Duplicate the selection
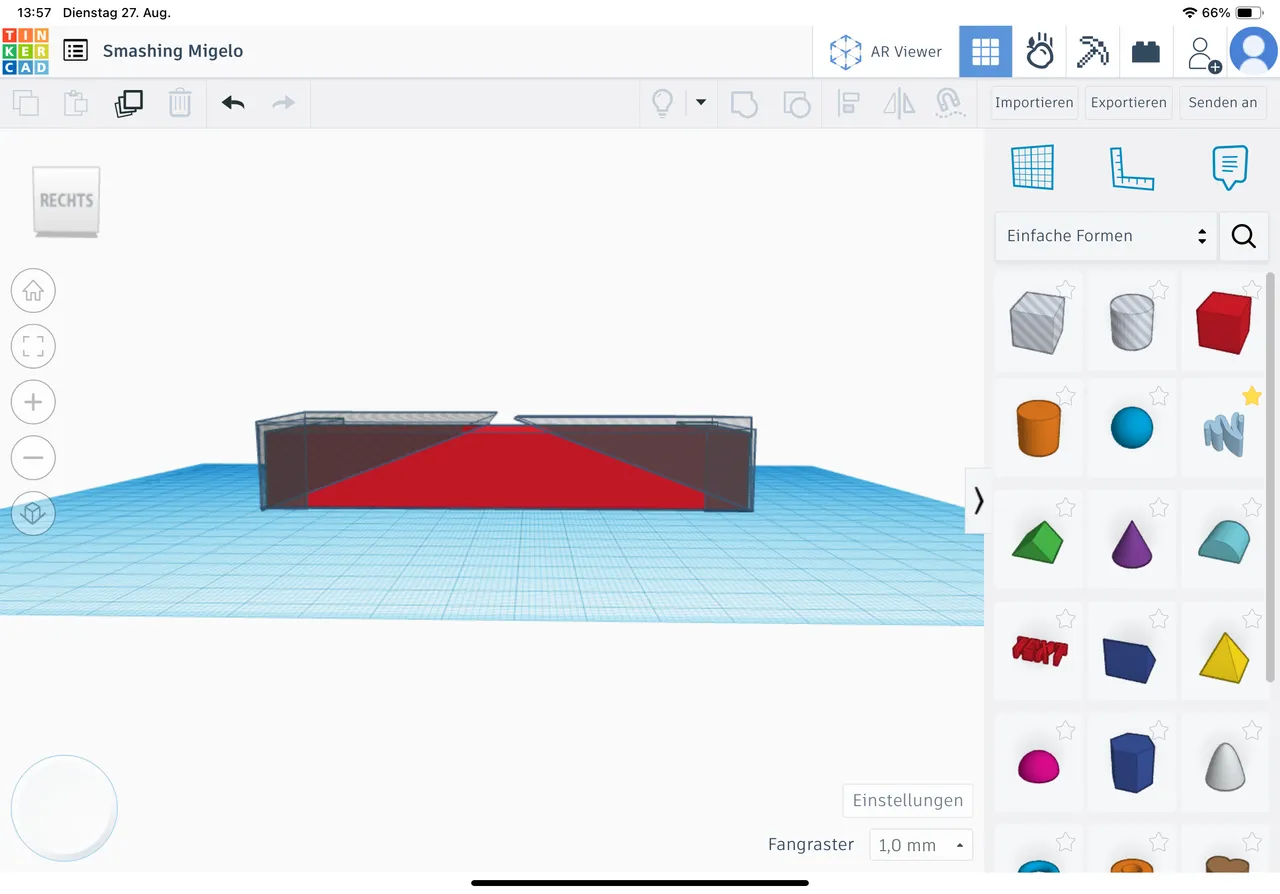Viewport: 1280px width, 894px height. [129, 103]
